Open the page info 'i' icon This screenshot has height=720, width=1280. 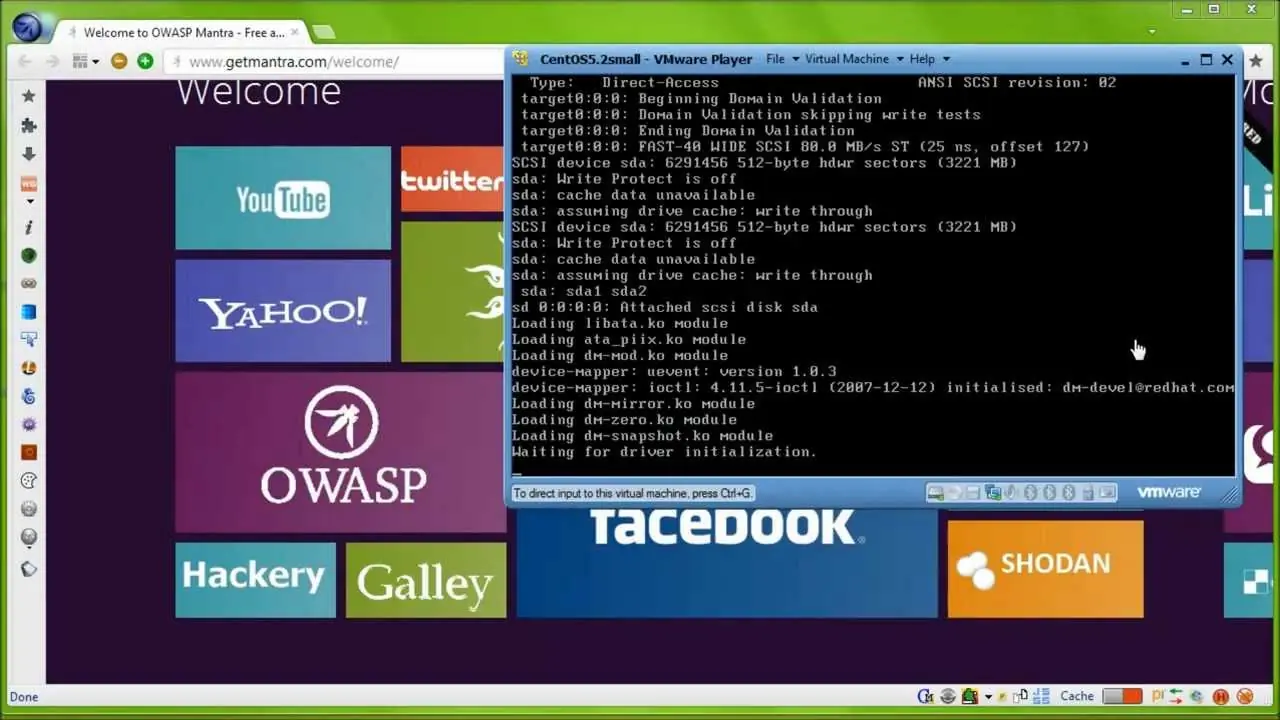(x=29, y=227)
